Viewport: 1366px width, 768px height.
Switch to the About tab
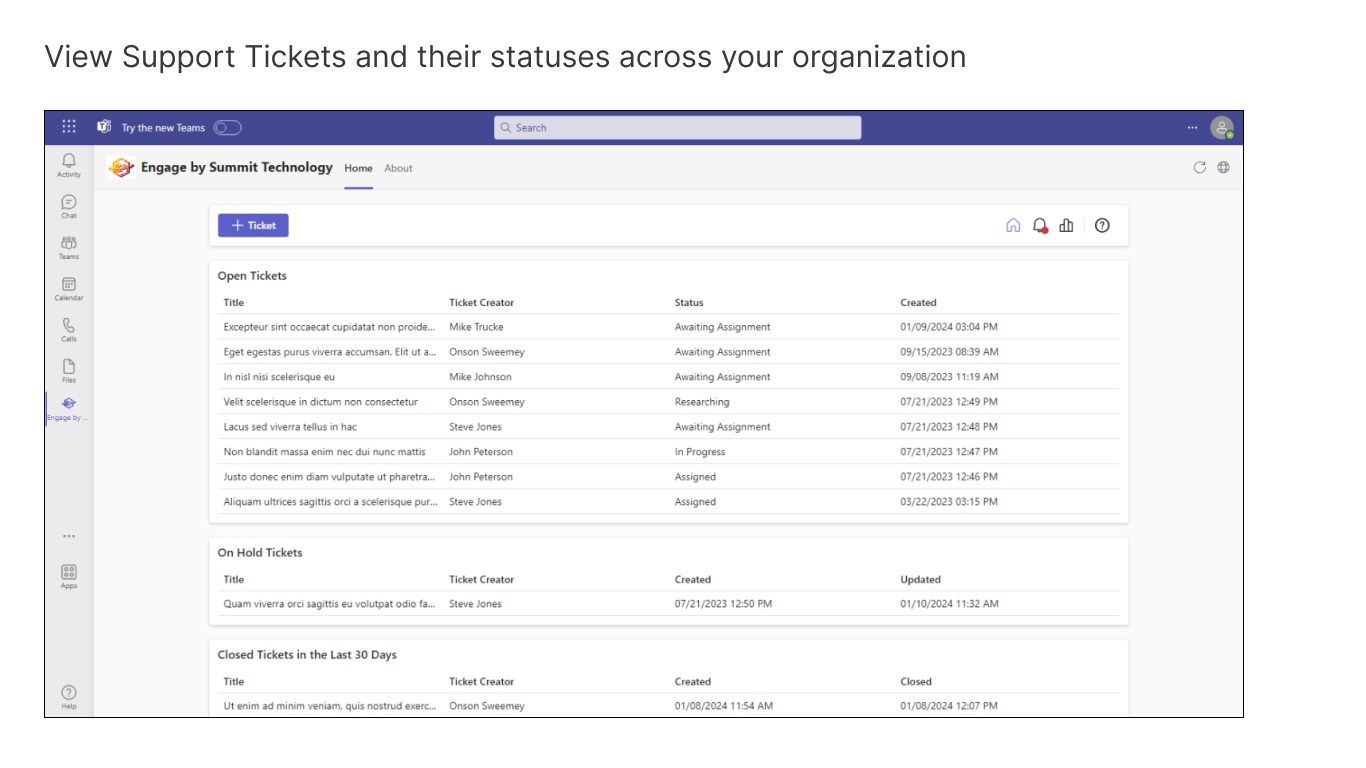pyautogui.click(x=398, y=168)
